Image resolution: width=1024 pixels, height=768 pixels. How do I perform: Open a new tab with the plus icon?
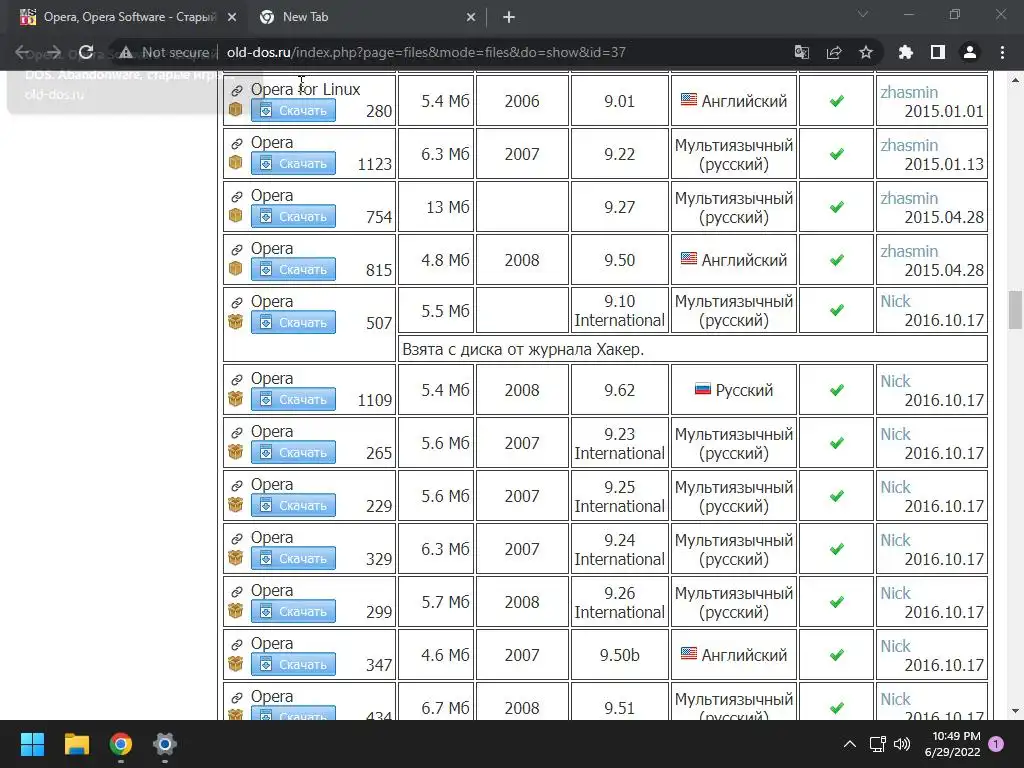tap(509, 17)
